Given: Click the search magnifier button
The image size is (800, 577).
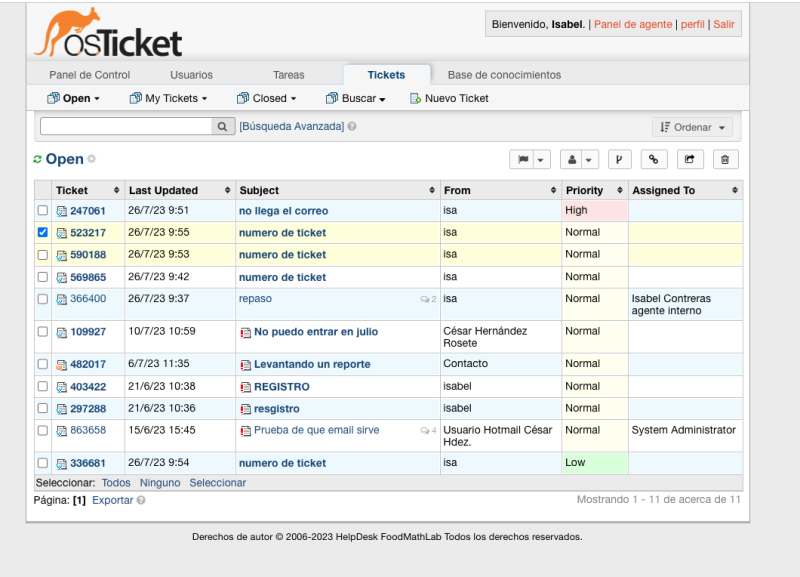Looking at the screenshot, I should click(223, 127).
